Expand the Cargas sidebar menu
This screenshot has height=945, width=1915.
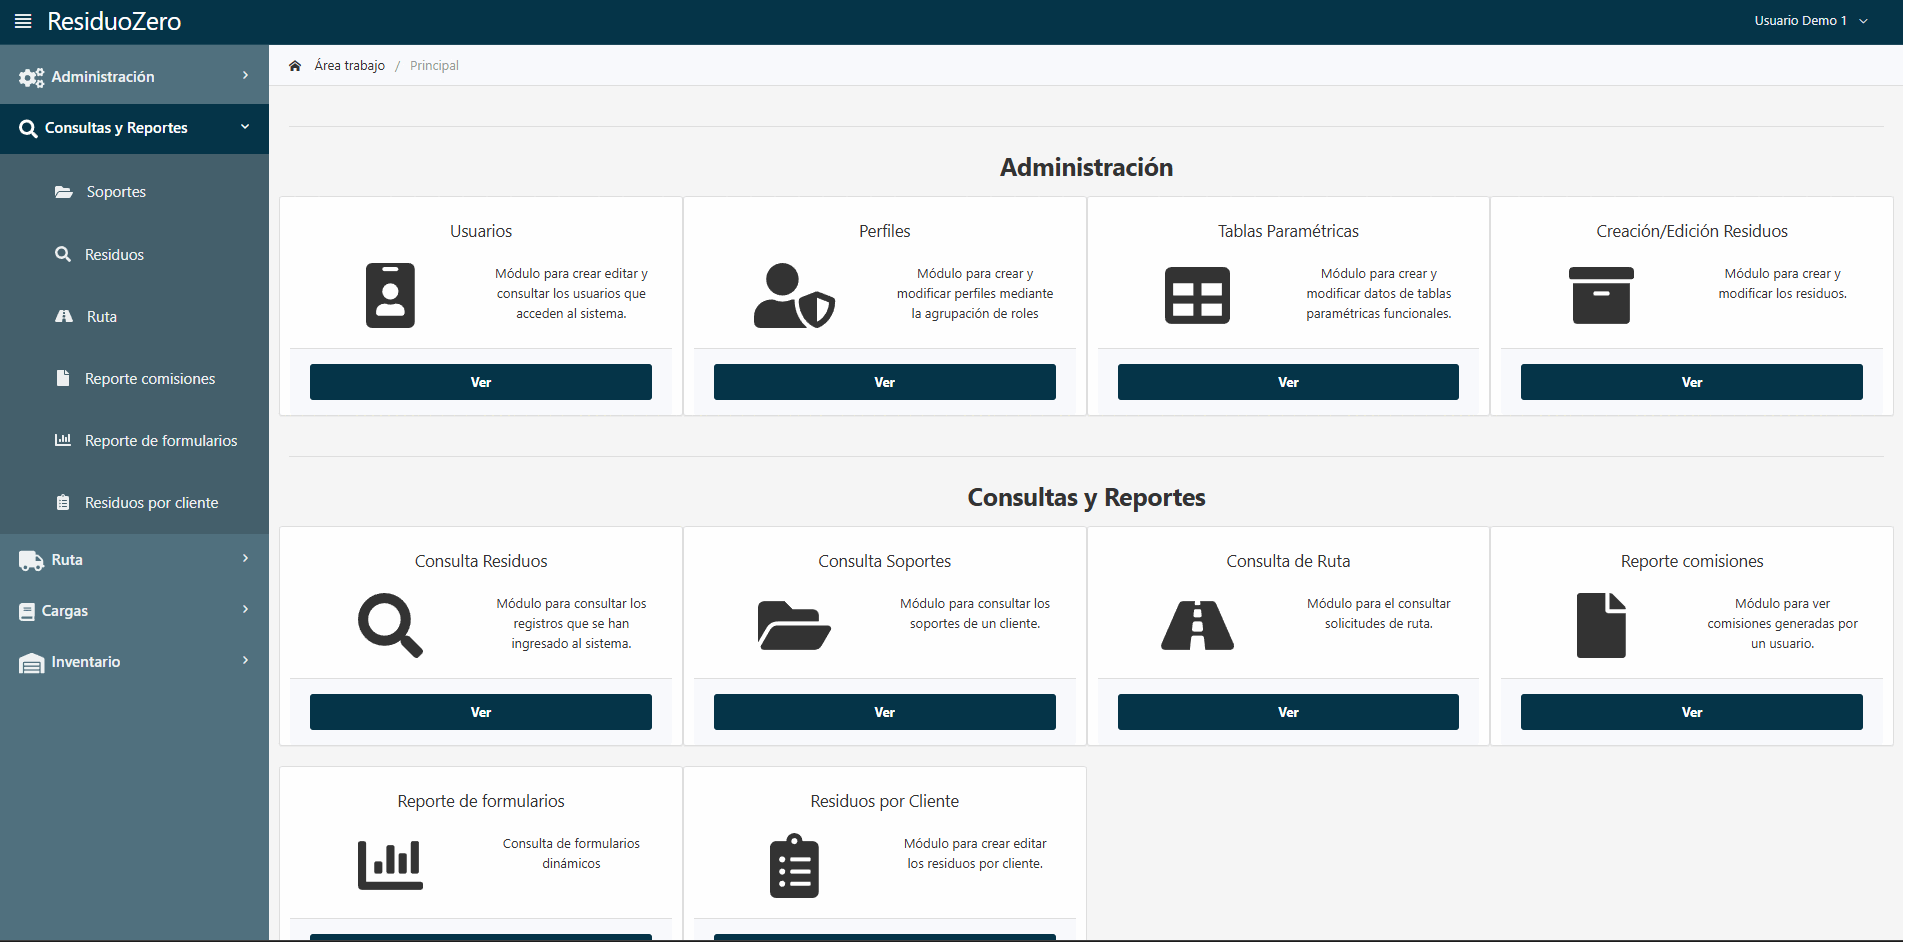point(134,611)
